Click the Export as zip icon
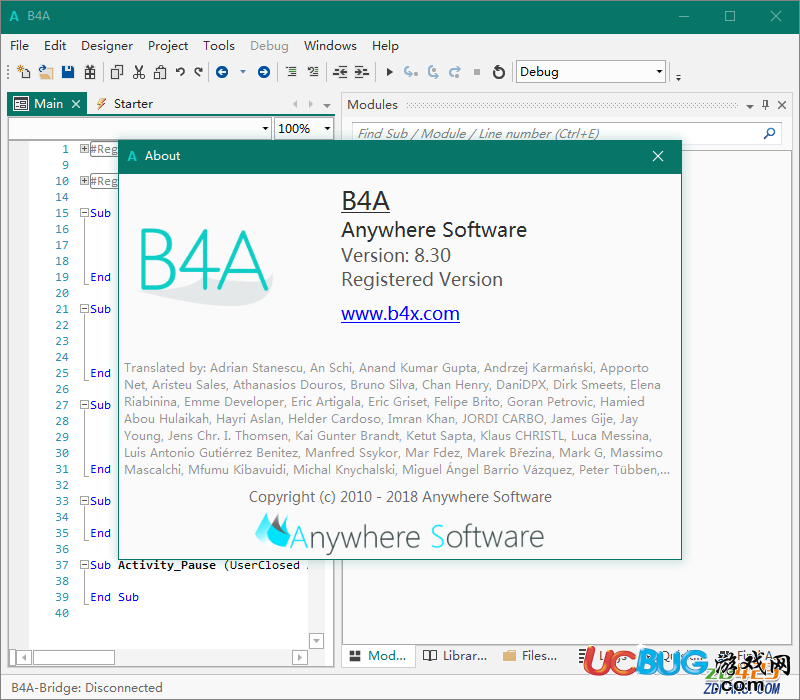 90,72
